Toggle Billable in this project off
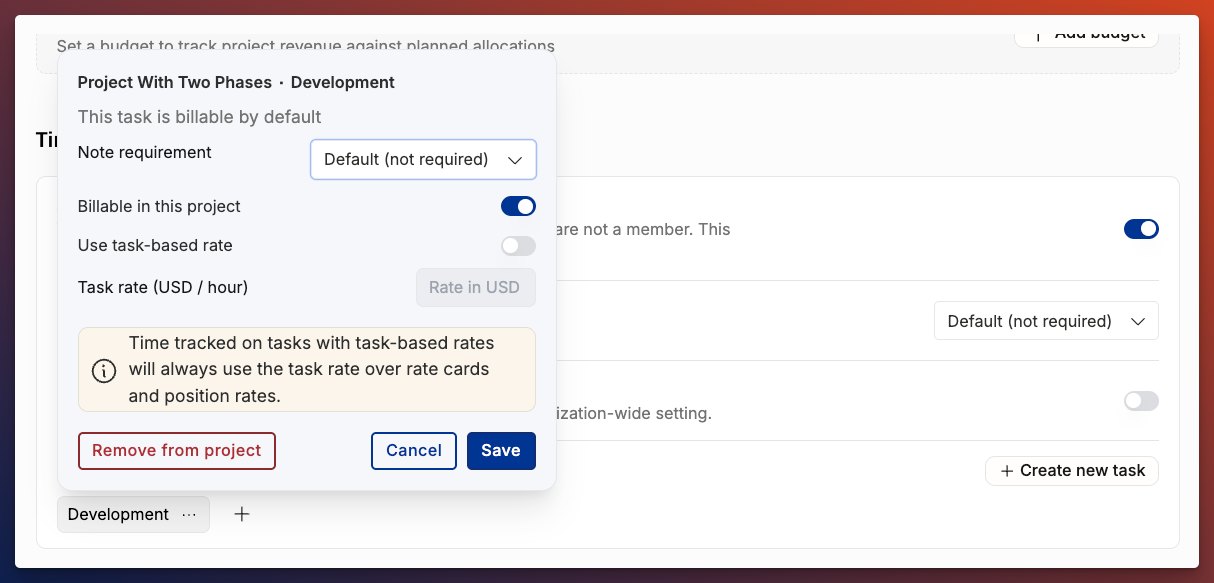 point(518,206)
